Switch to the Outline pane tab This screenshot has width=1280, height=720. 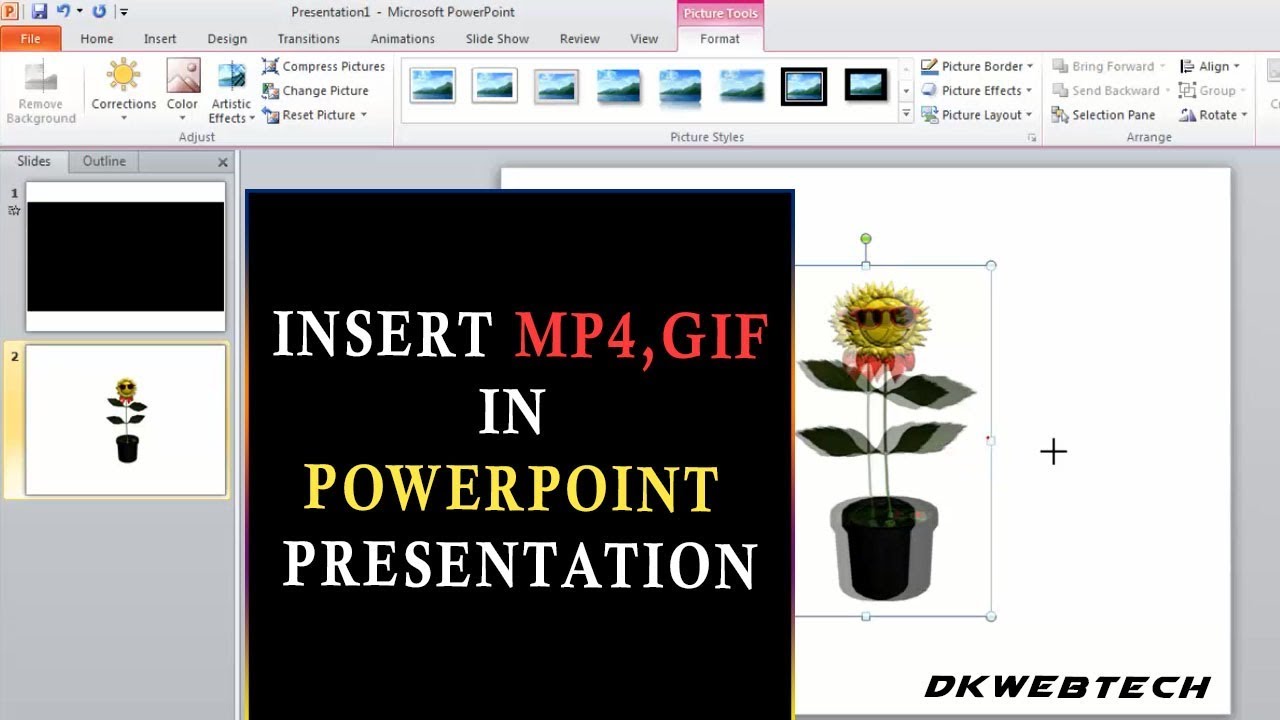(104, 161)
